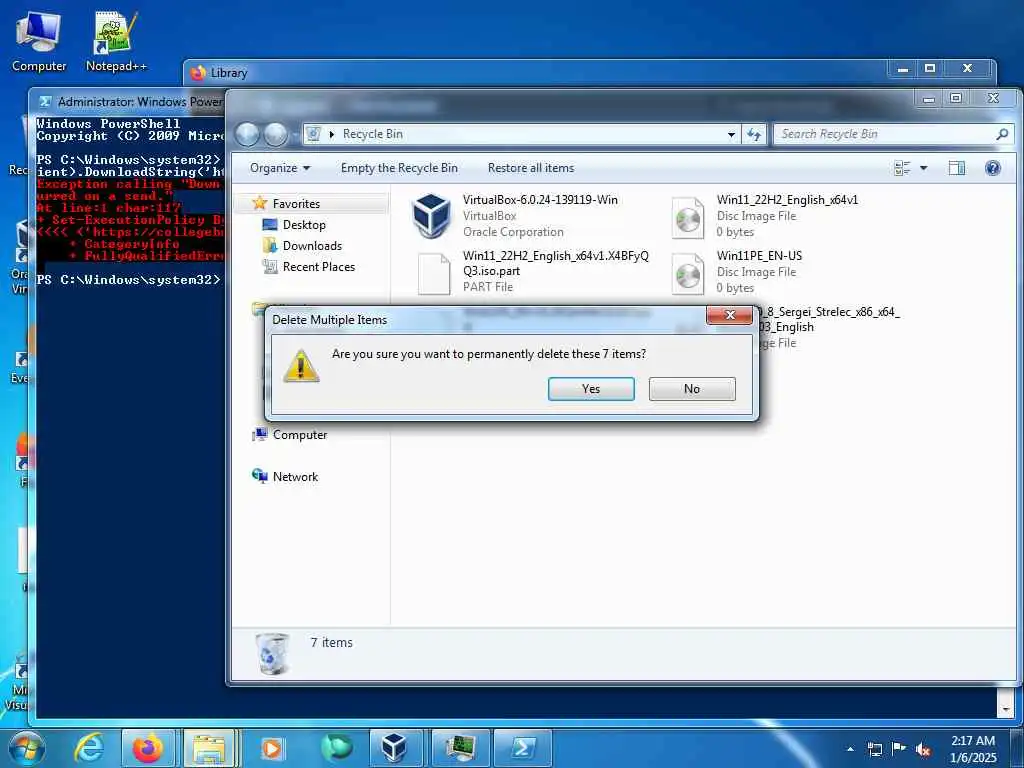The width and height of the screenshot is (1024, 768).
Task: Click the recycle bin details pane icon
Action: pyautogui.click(x=272, y=653)
